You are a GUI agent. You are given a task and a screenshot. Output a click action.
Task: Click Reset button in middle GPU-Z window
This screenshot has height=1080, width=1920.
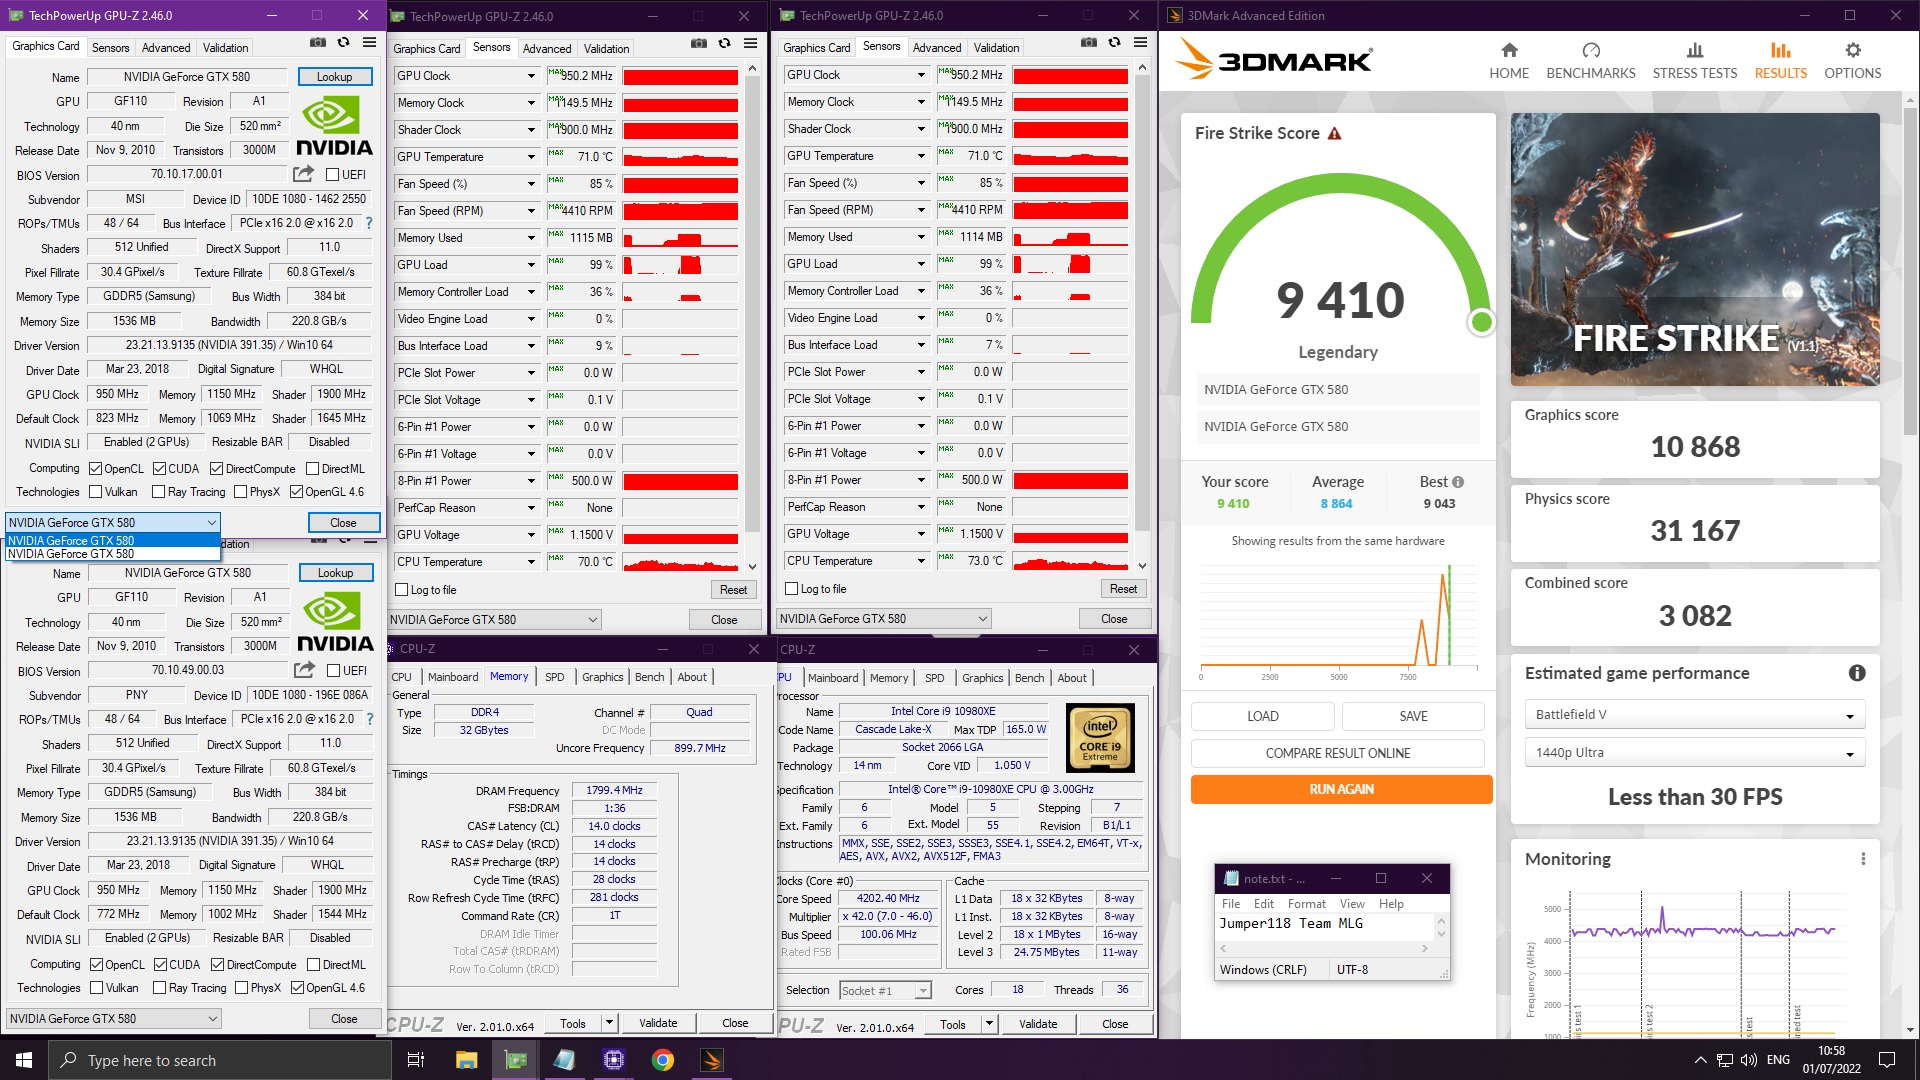coord(733,590)
